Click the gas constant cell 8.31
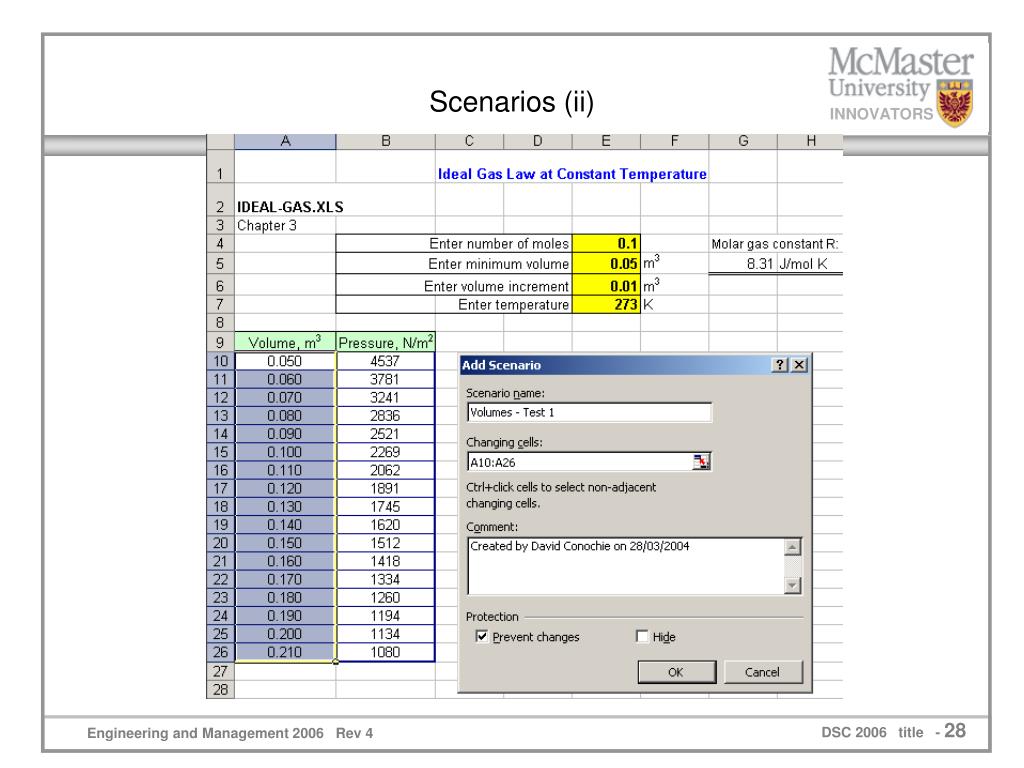Viewport: 1024px width, 768px height. (743, 264)
